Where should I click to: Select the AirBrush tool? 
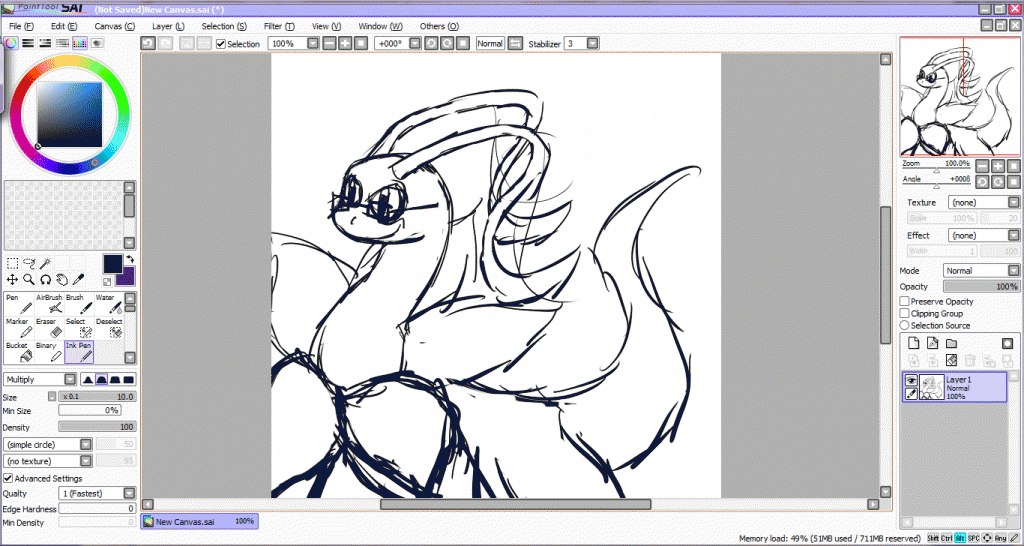(50, 303)
